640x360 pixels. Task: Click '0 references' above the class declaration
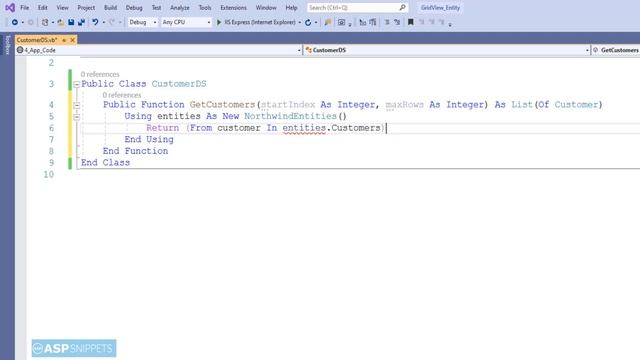pyautogui.click(x=100, y=74)
